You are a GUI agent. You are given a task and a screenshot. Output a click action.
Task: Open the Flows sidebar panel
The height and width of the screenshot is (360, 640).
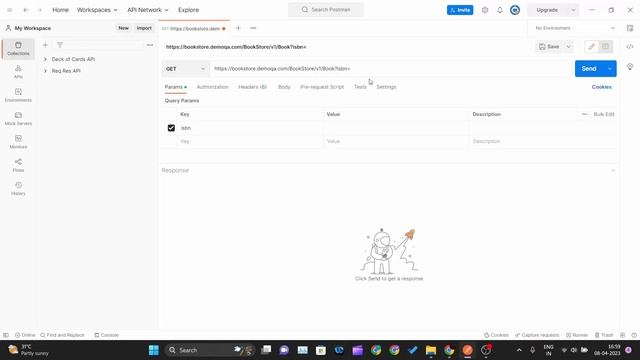click(18, 165)
